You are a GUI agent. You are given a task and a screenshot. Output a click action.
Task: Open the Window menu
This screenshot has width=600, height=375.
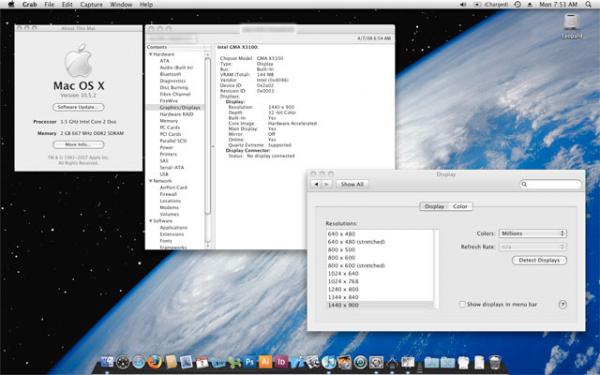[121, 4]
